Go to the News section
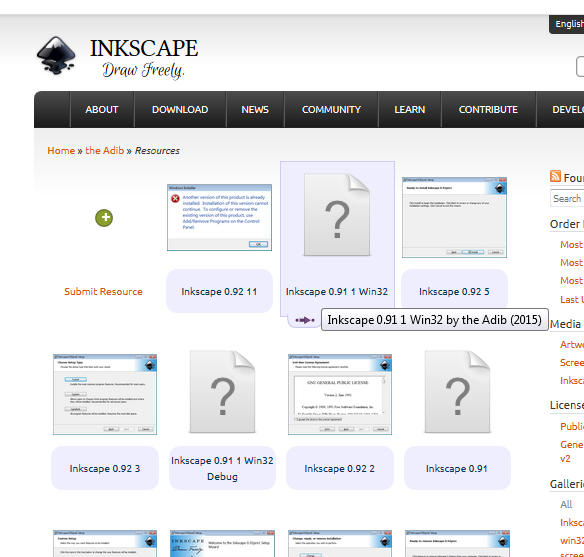 tap(255, 109)
